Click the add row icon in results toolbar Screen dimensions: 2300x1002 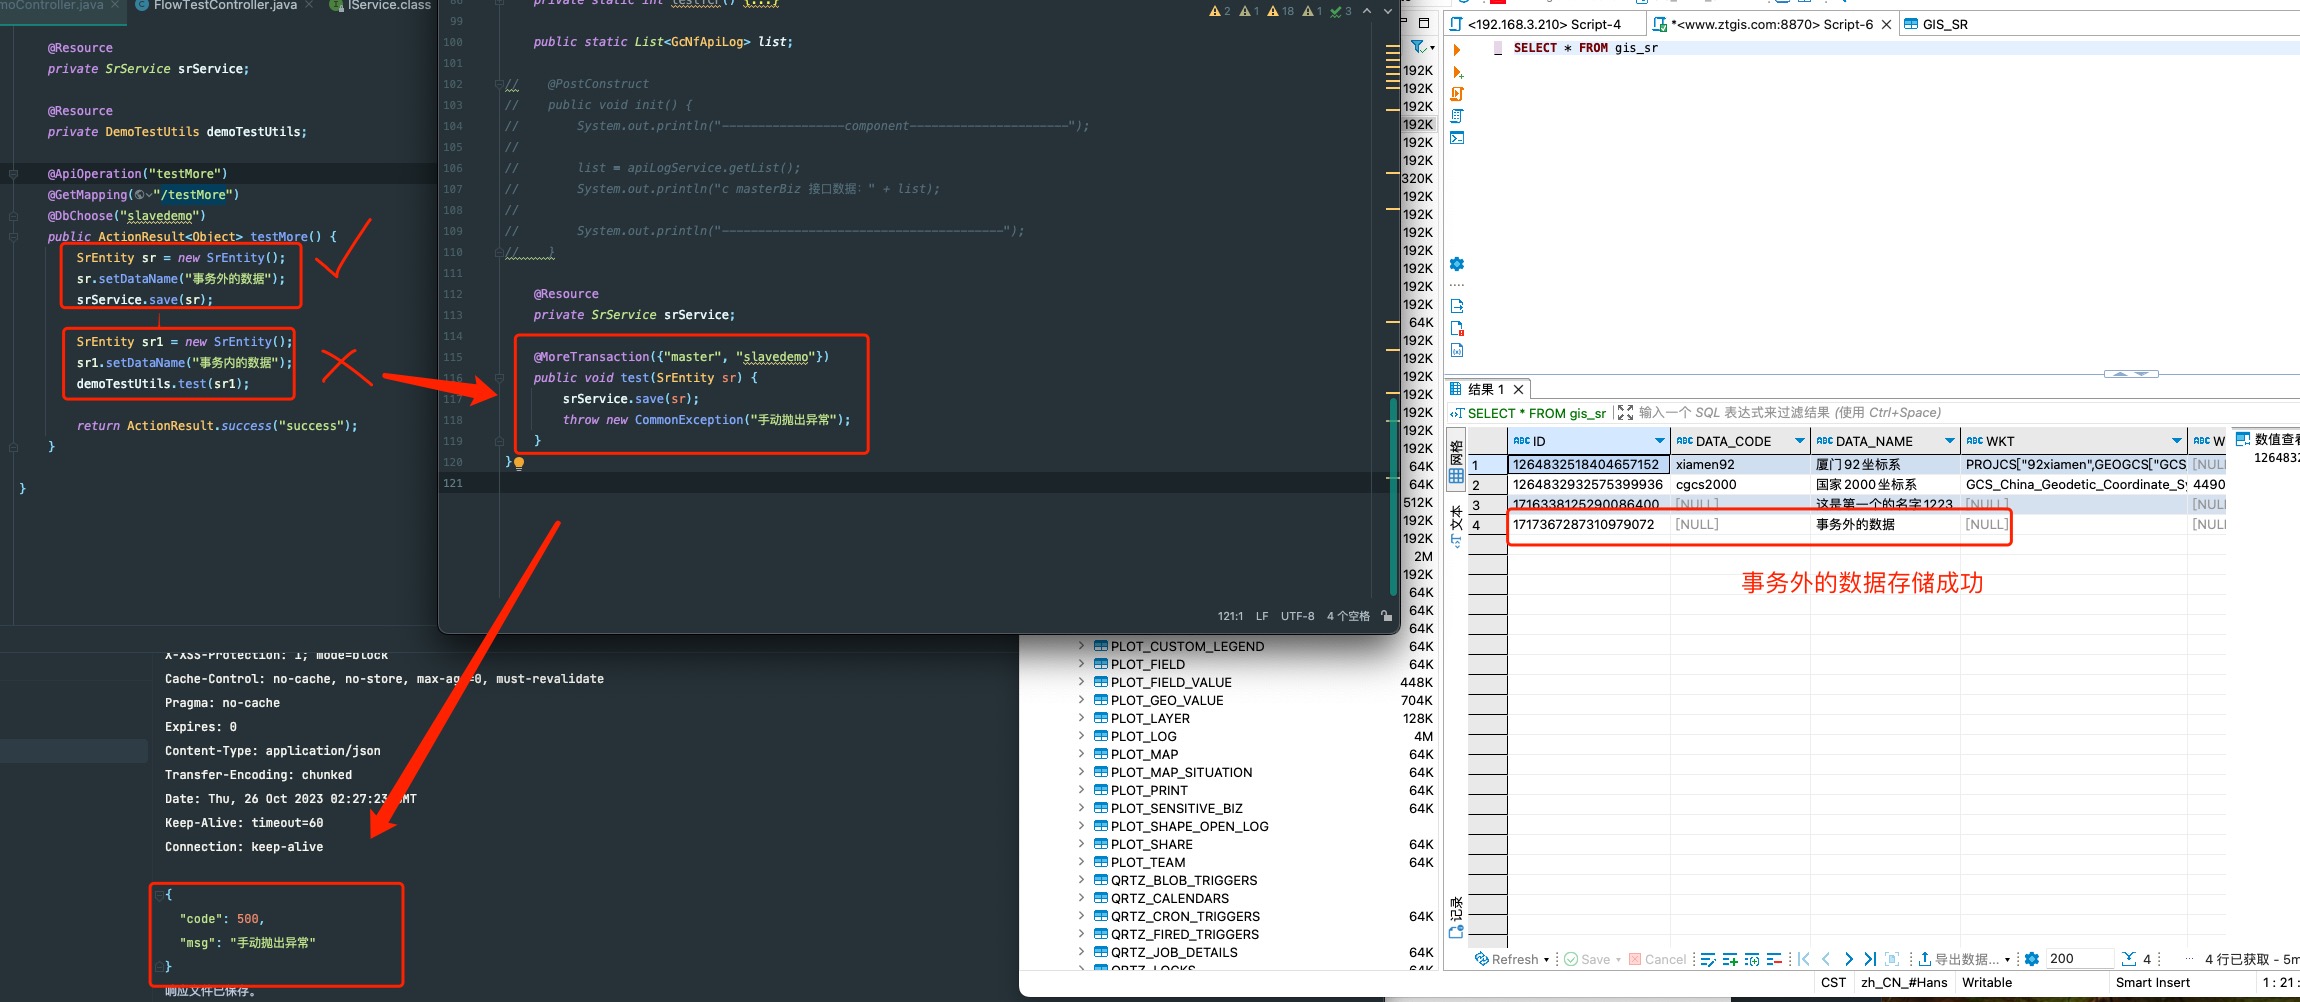click(x=1730, y=960)
